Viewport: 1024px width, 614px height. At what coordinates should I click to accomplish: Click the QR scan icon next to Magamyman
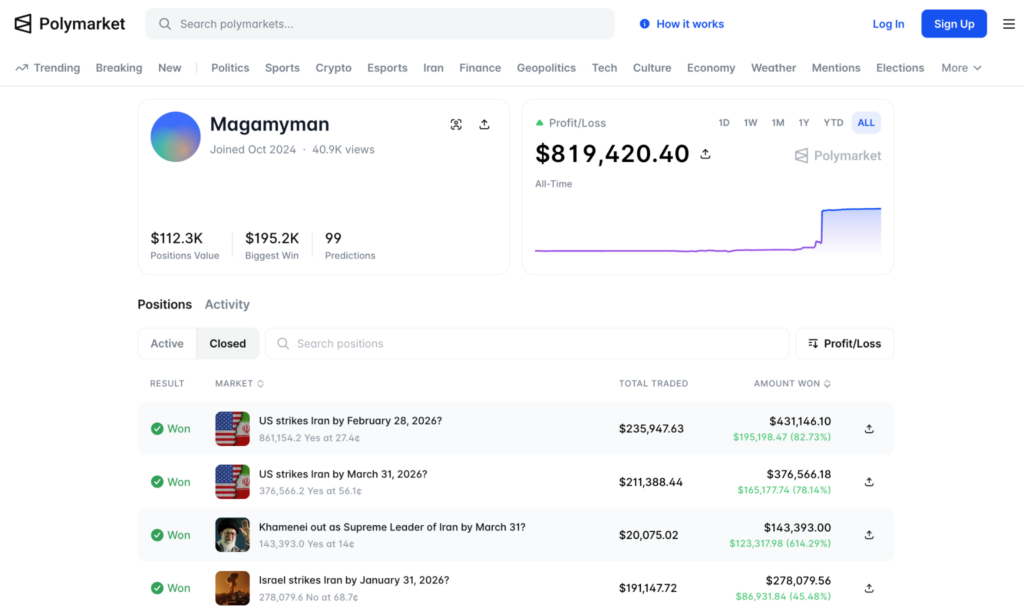click(x=456, y=125)
